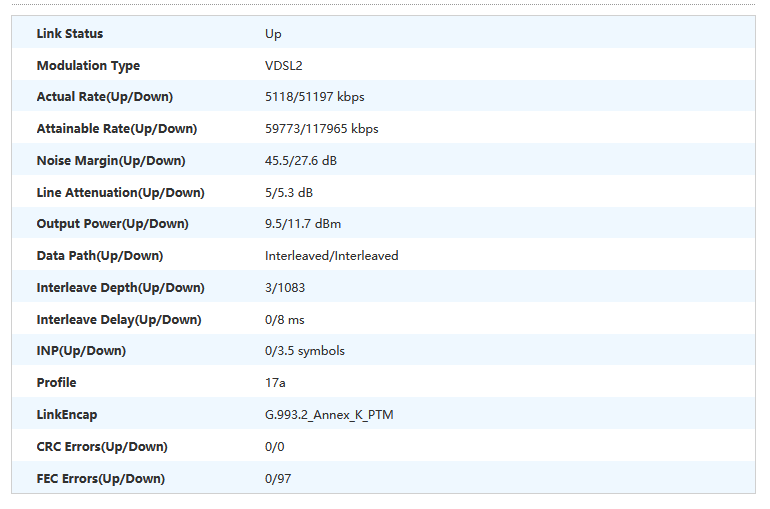Image resolution: width=770 pixels, height=509 pixels.
Task: Click the 'Data Path(Up/Down)' label
Action: point(100,256)
